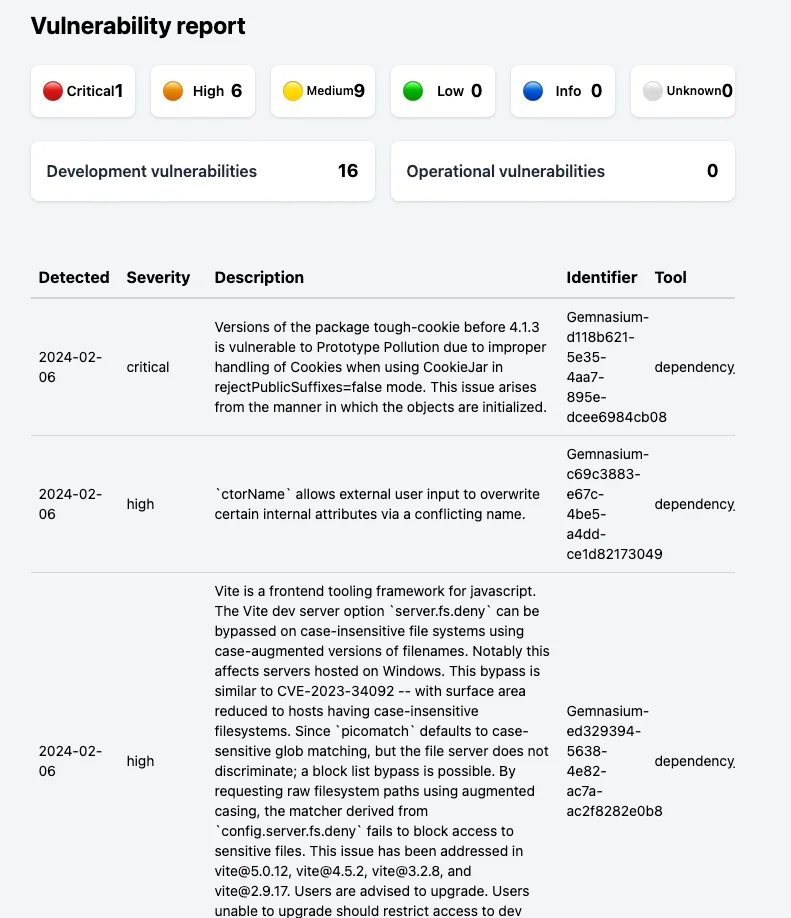Click the Medium severity yellow color dot
This screenshot has height=918, width=791.
click(x=291, y=90)
